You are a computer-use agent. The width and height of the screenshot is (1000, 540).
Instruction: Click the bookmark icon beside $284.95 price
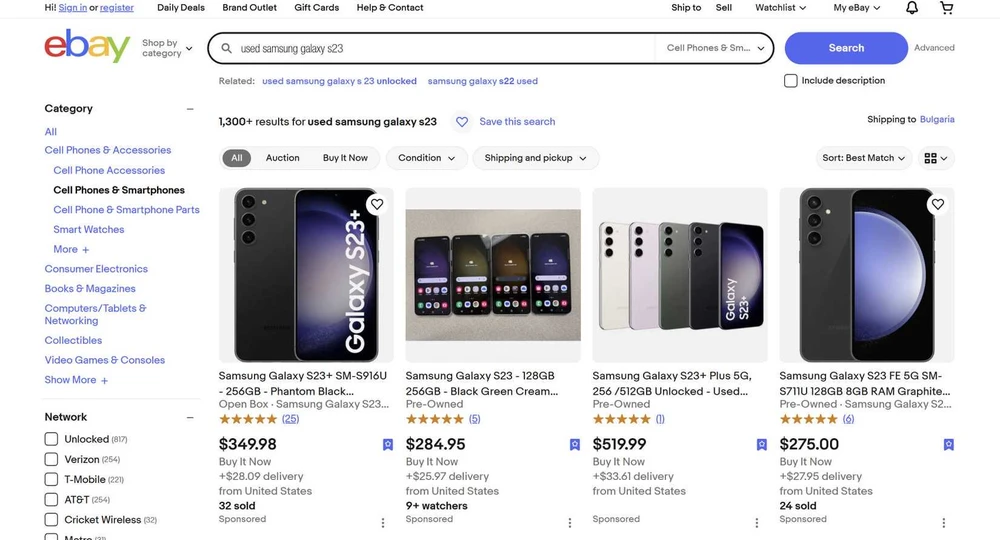[575, 445]
